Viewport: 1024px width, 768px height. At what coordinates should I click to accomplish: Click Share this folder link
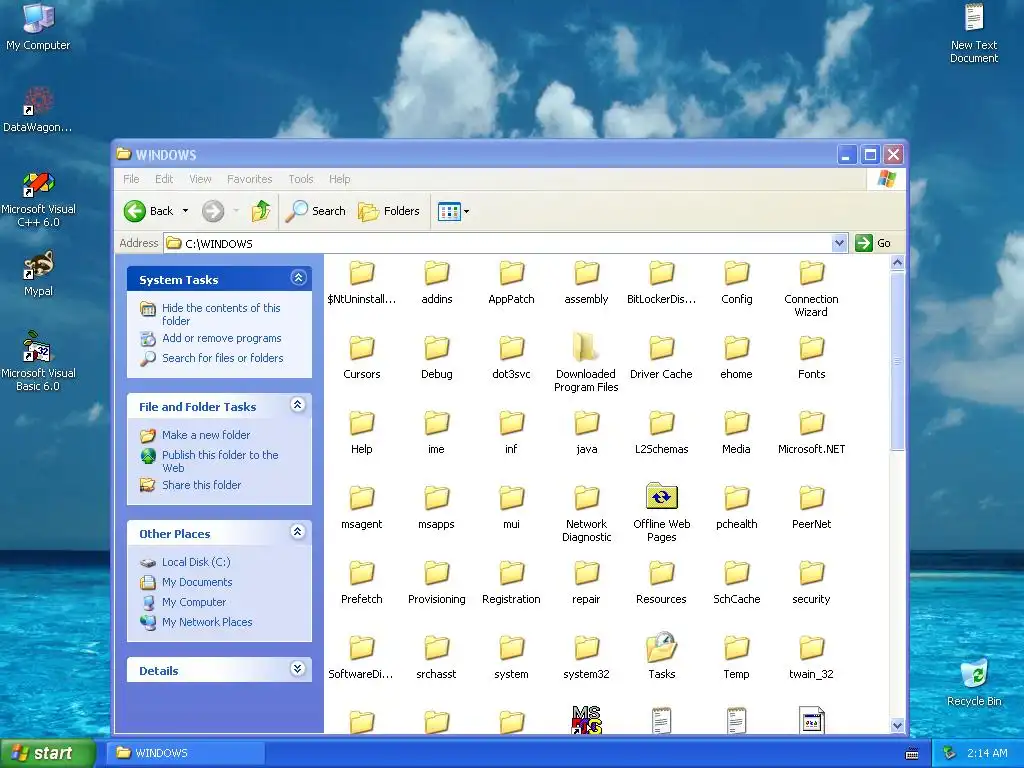[x=201, y=485]
